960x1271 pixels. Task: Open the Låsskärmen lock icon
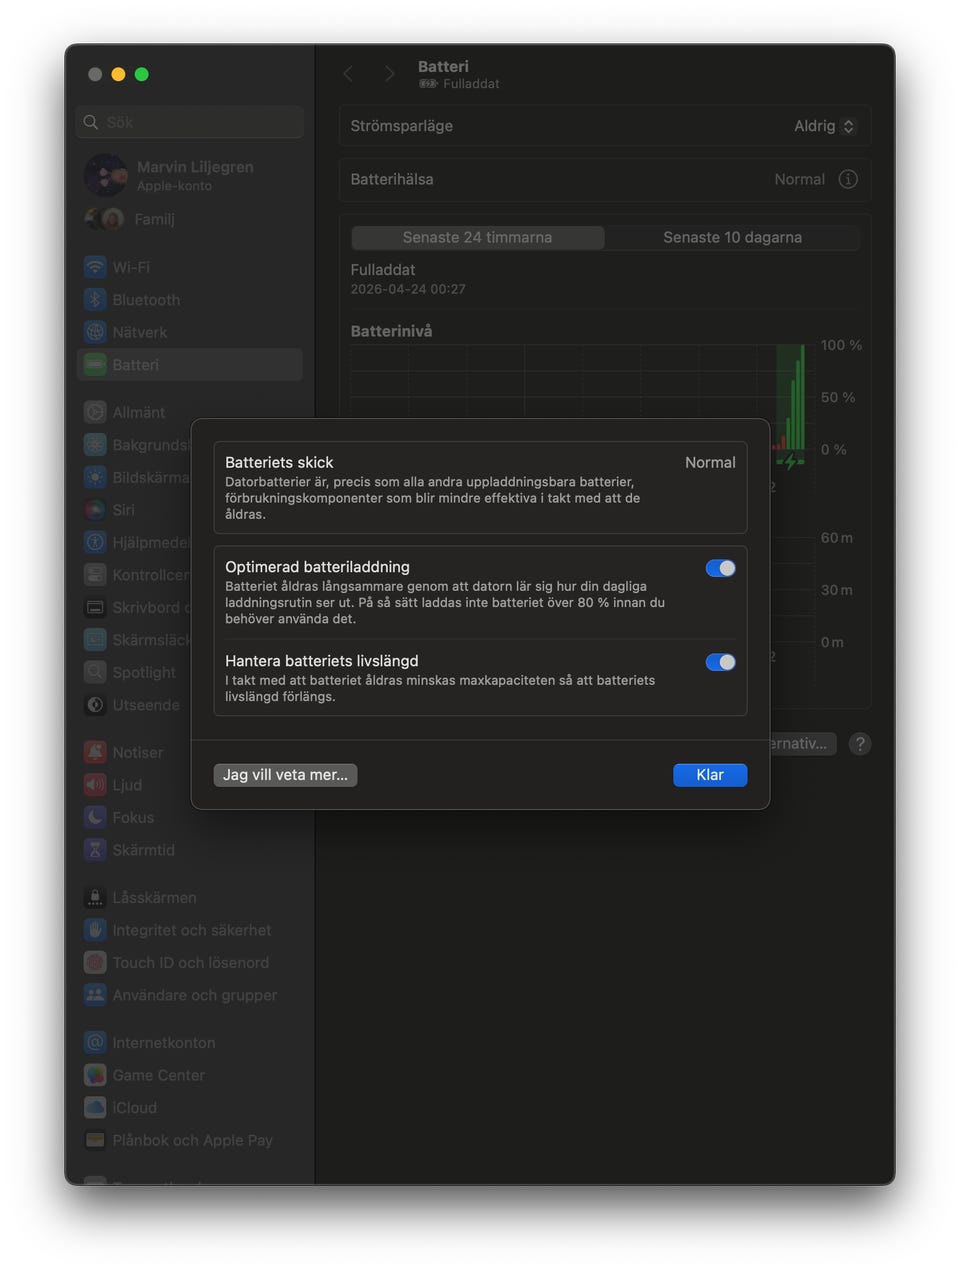click(95, 897)
